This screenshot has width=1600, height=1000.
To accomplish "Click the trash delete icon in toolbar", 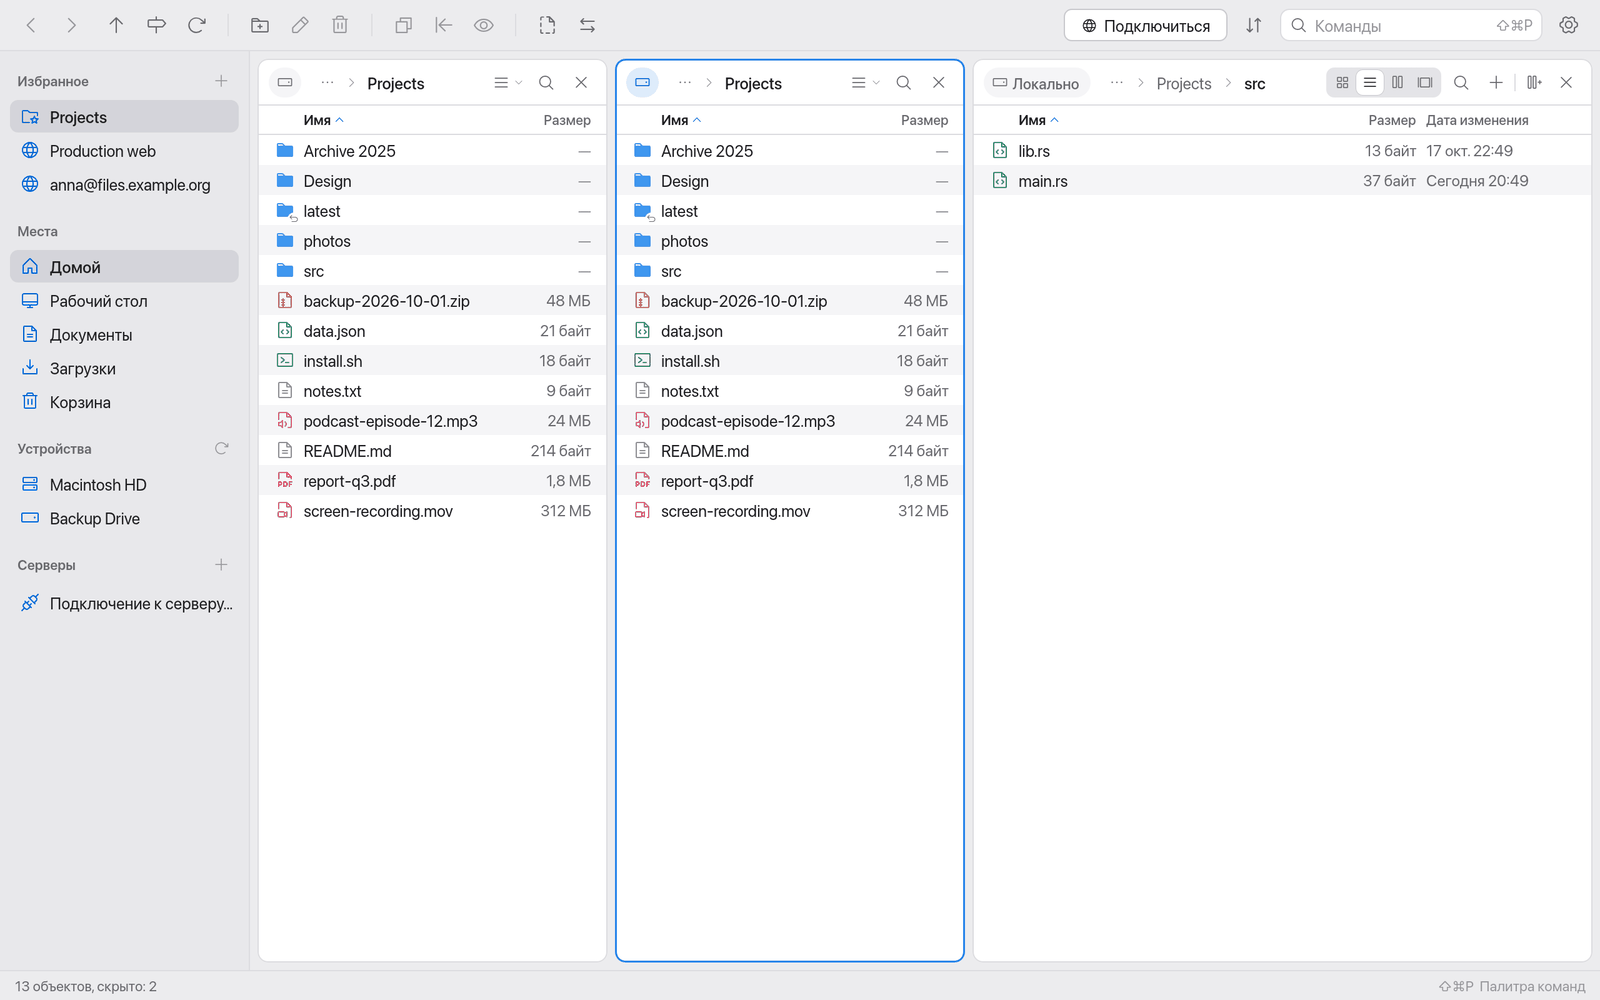I will 340,26.
